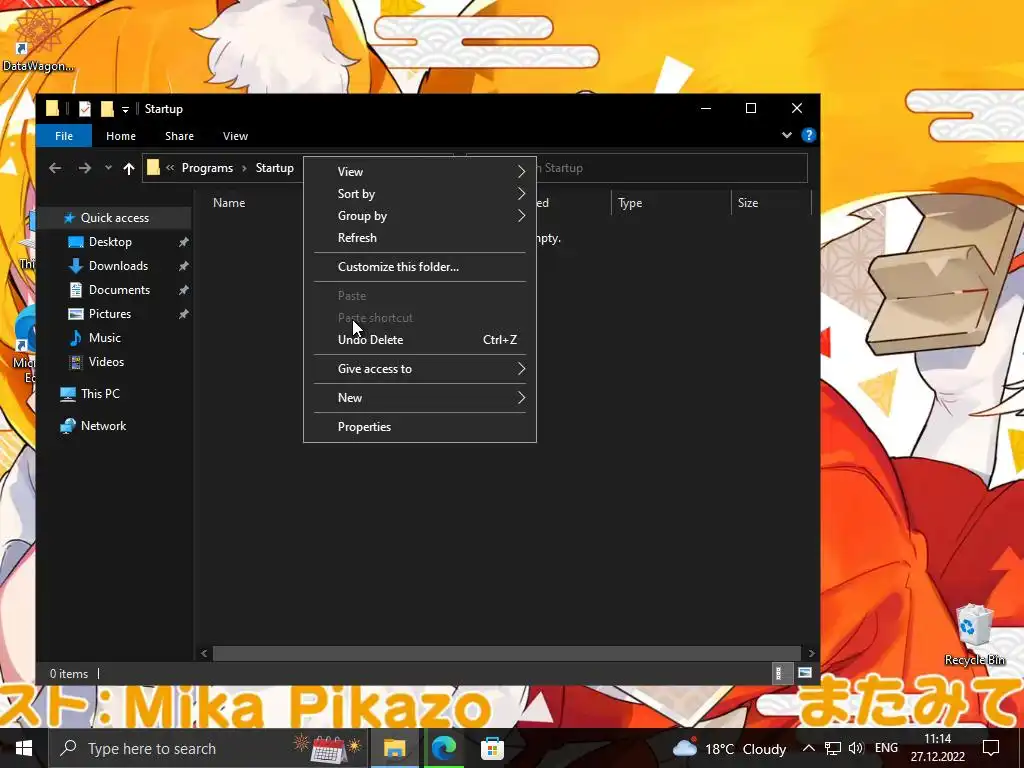Open Documents in the navigation pane

point(119,289)
